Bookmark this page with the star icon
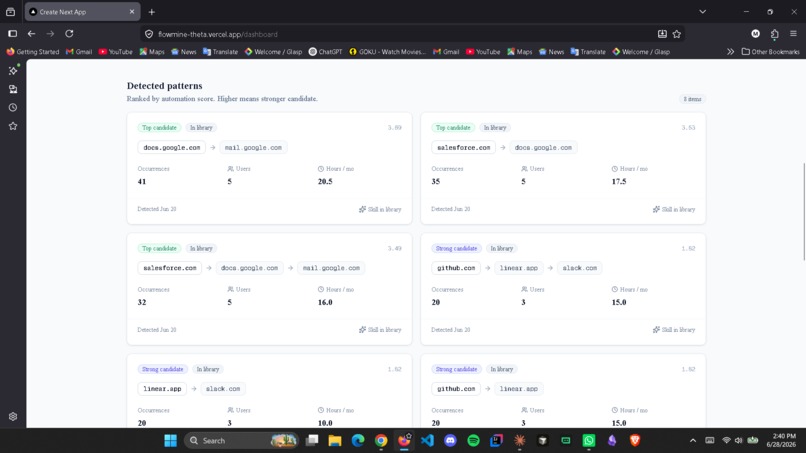The width and height of the screenshot is (806, 453). point(676,34)
